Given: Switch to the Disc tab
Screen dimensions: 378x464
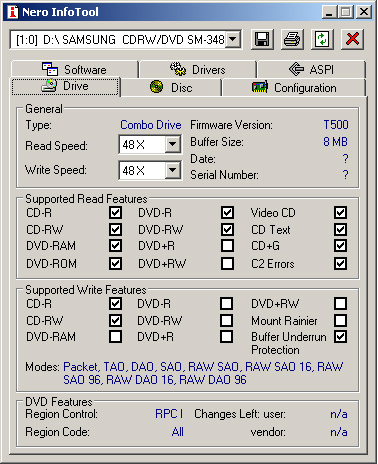Looking at the screenshot, I should point(171,88).
